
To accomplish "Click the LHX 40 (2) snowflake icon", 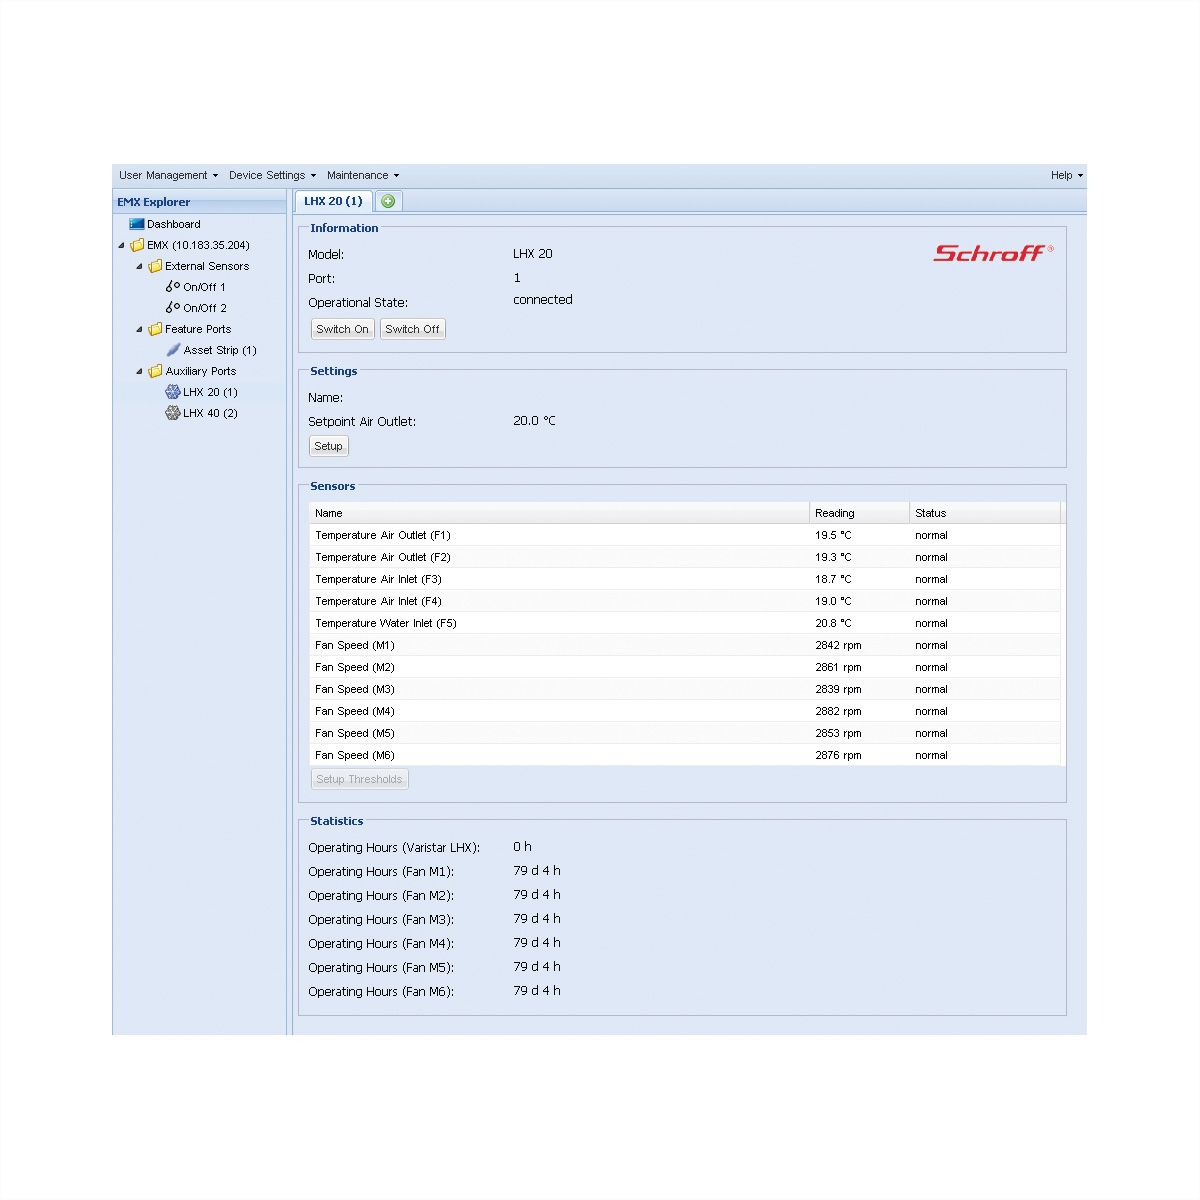I will tap(173, 413).
